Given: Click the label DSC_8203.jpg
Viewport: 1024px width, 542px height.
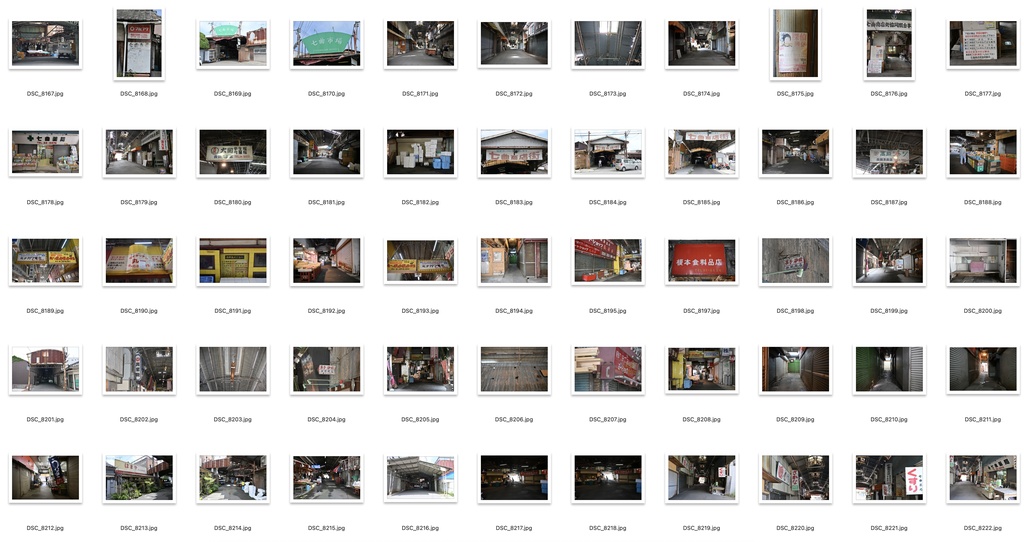Looking at the screenshot, I should click(x=232, y=420).
